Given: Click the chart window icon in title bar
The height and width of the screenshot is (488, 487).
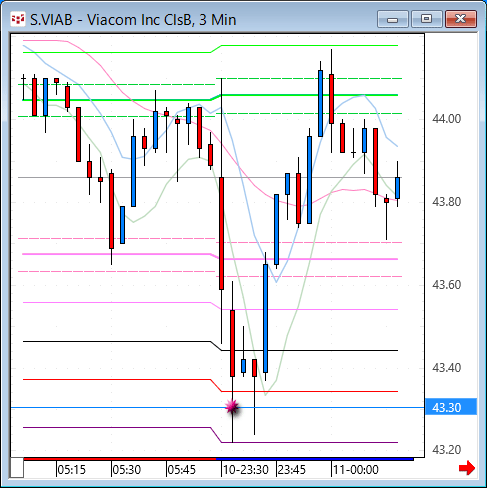Looking at the screenshot, I should click(x=18, y=19).
